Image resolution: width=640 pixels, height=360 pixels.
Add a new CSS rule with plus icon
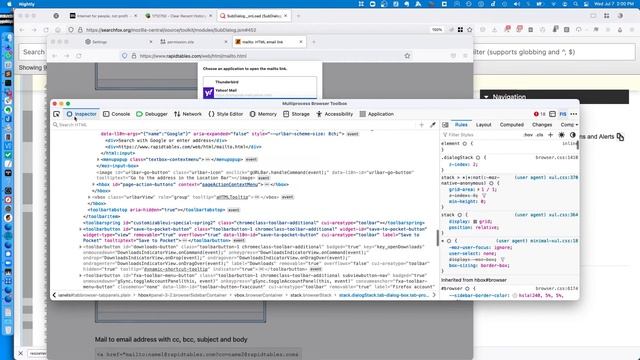click(550, 135)
